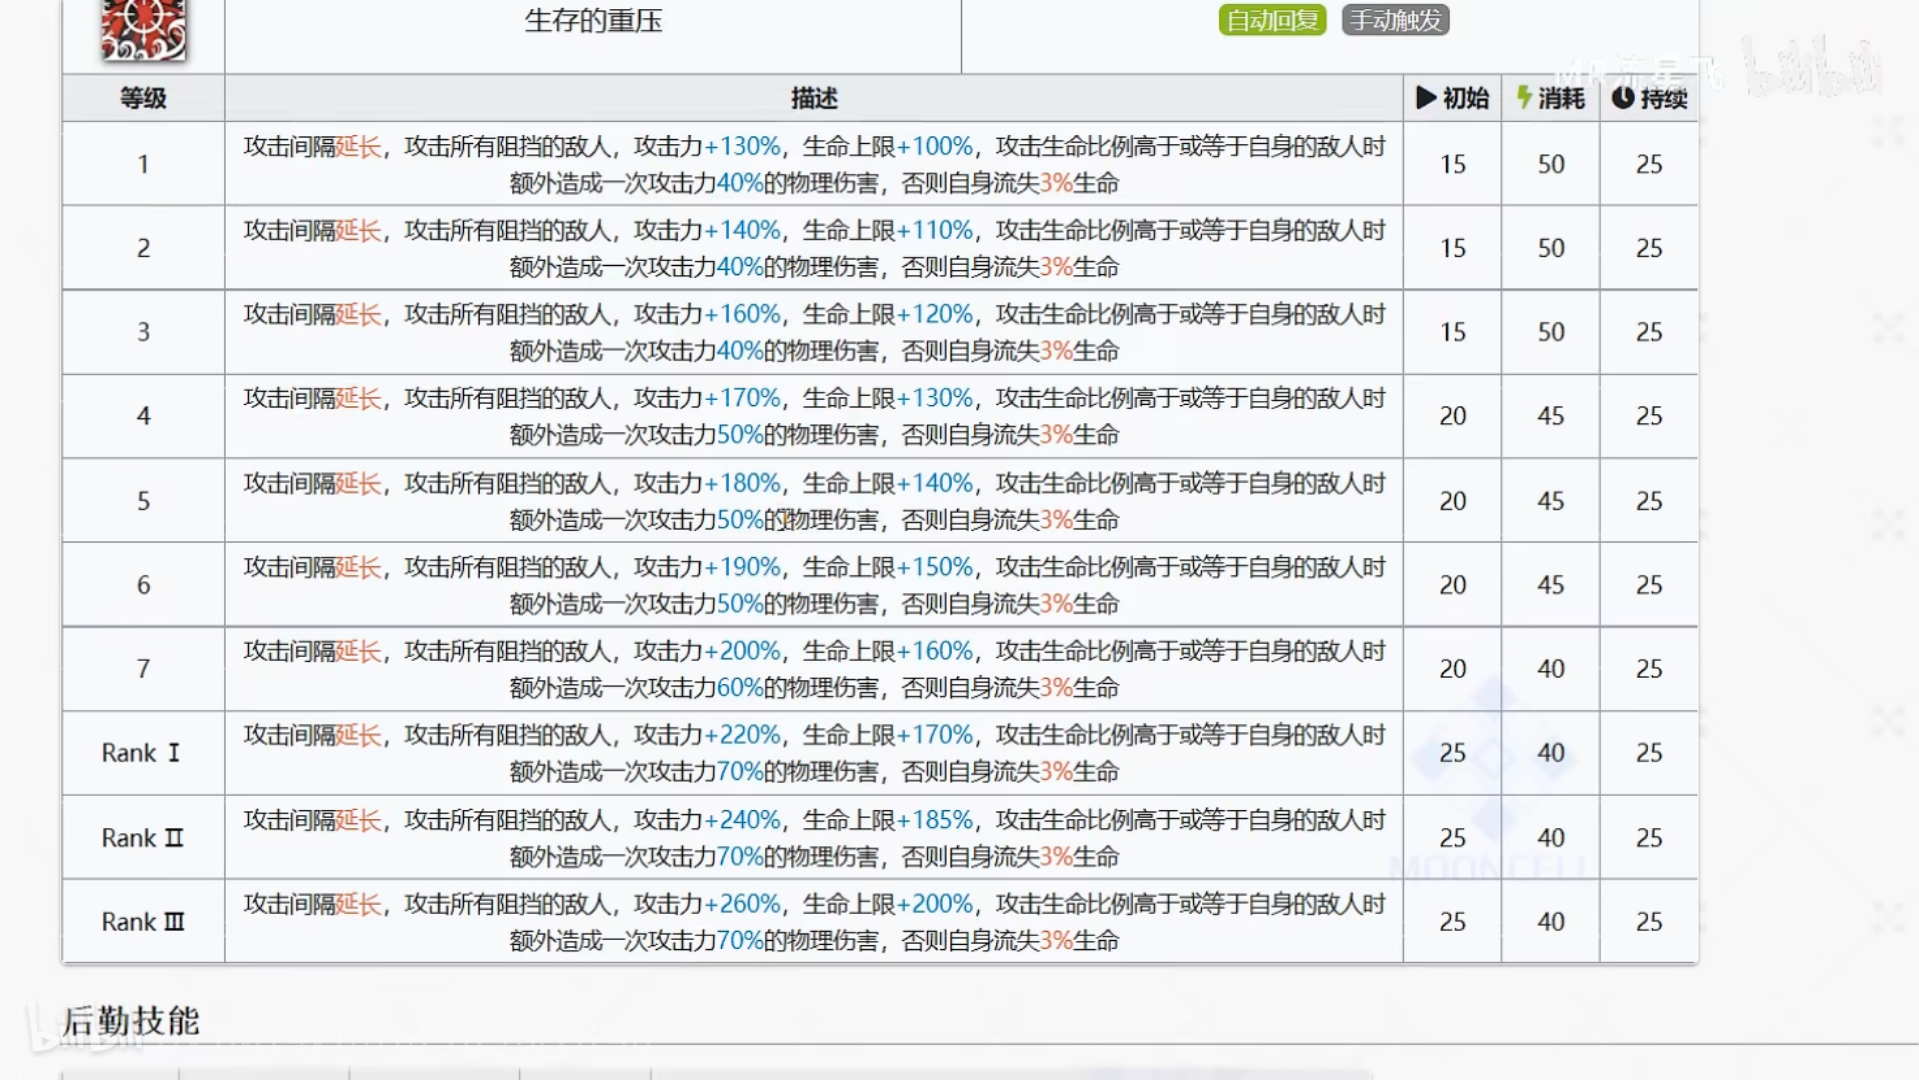Click the 描述 column header
The width and height of the screenshot is (1919, 1080).
pyautogui.click(x=814, y=98)
